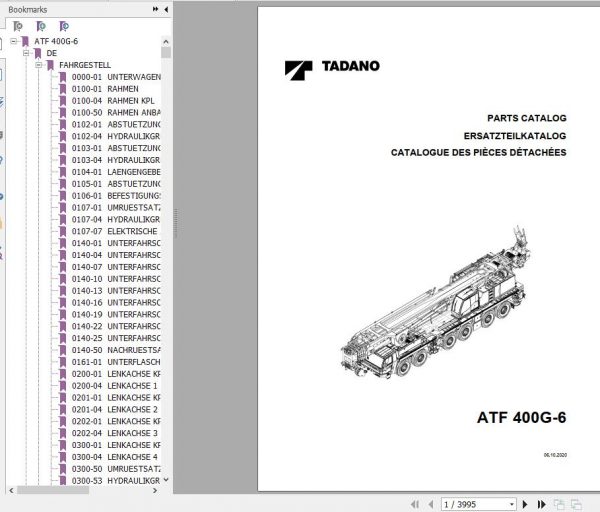Select bookmark 0140-25 UNTERFAHRSC
This screenshot has width=600, height=512.
116,338
